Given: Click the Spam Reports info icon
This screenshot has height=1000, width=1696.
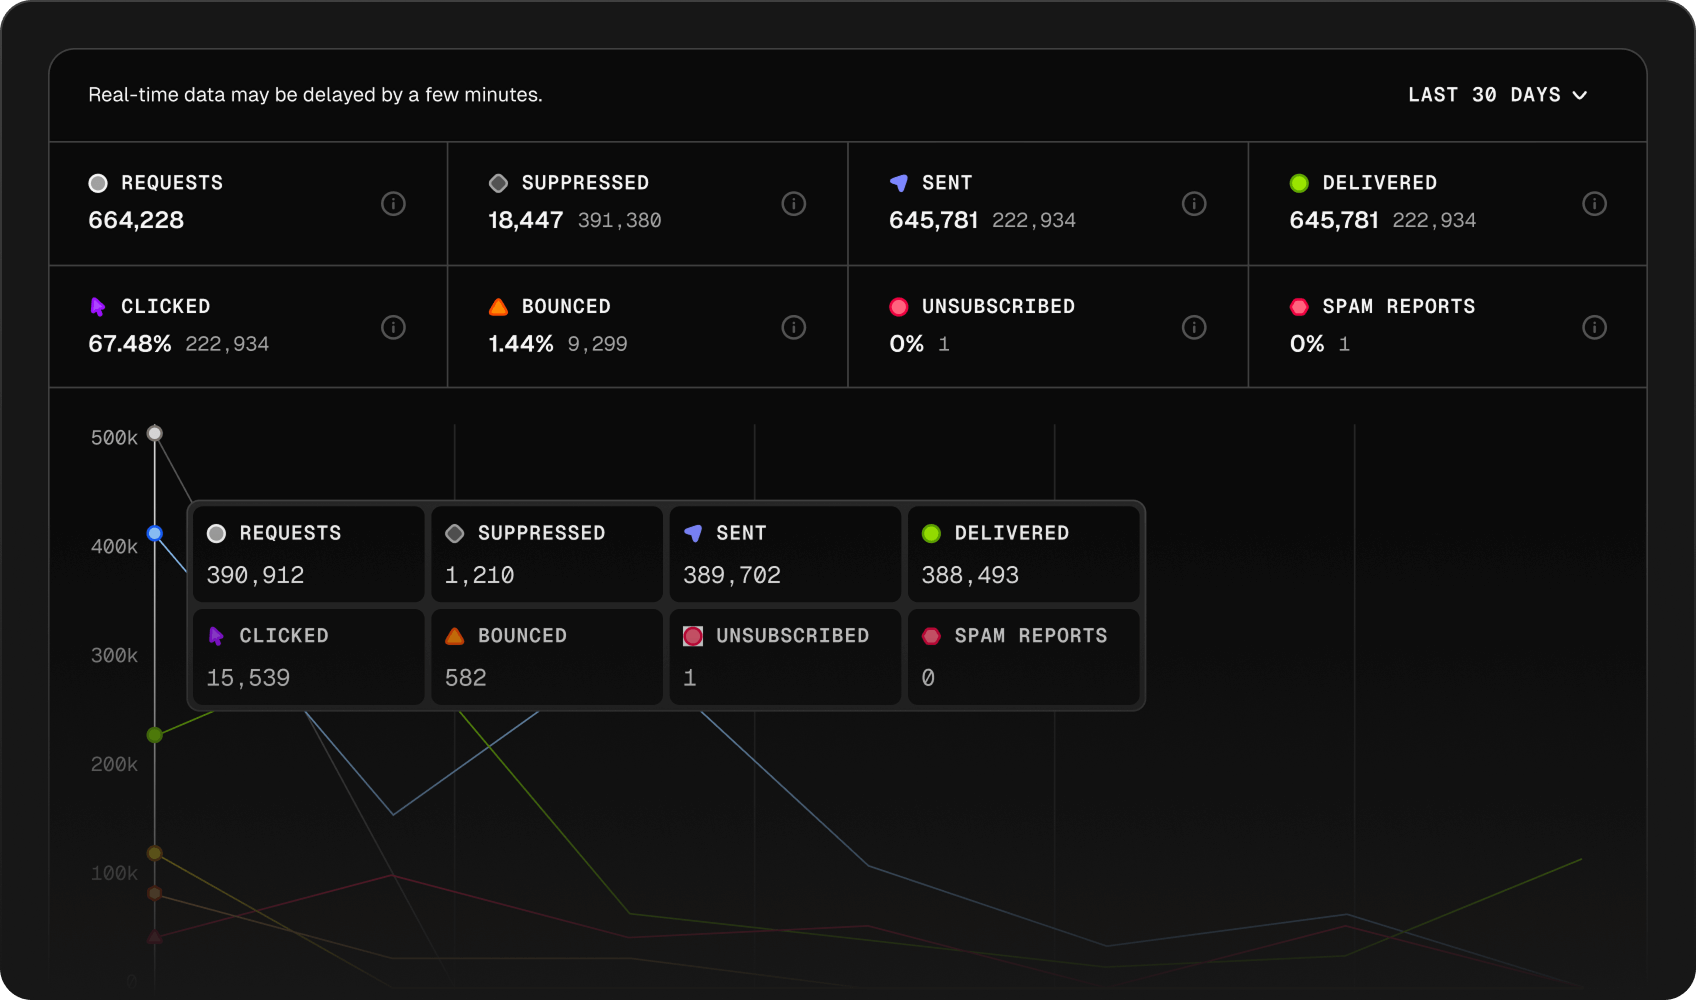Looking at the screenshot, I should 1594,327.
